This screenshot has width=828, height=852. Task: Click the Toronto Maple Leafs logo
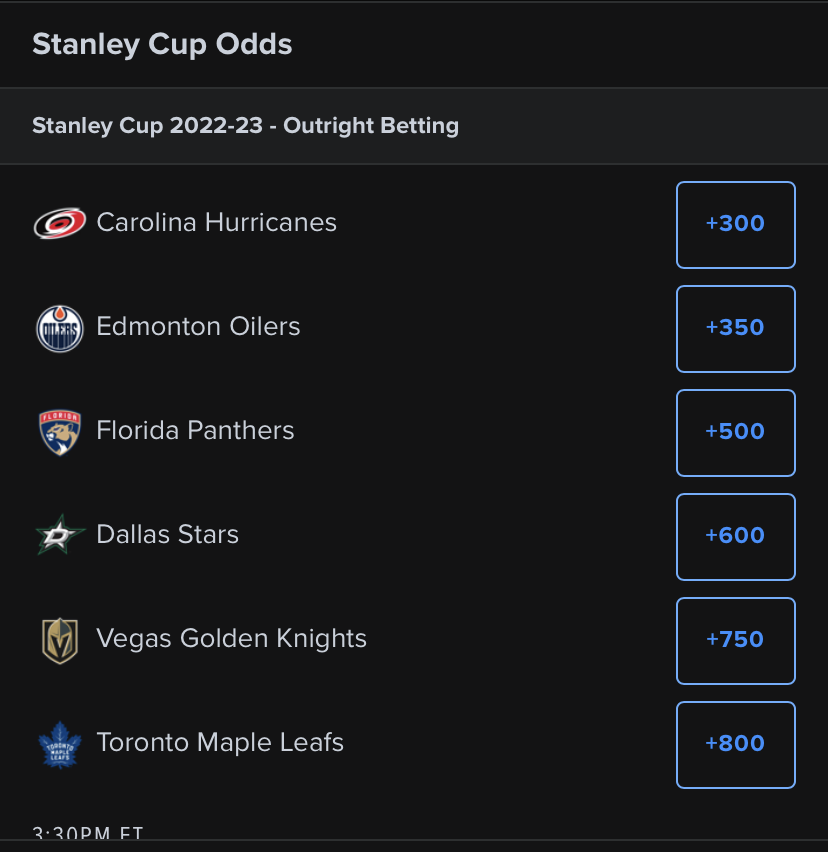60,745
